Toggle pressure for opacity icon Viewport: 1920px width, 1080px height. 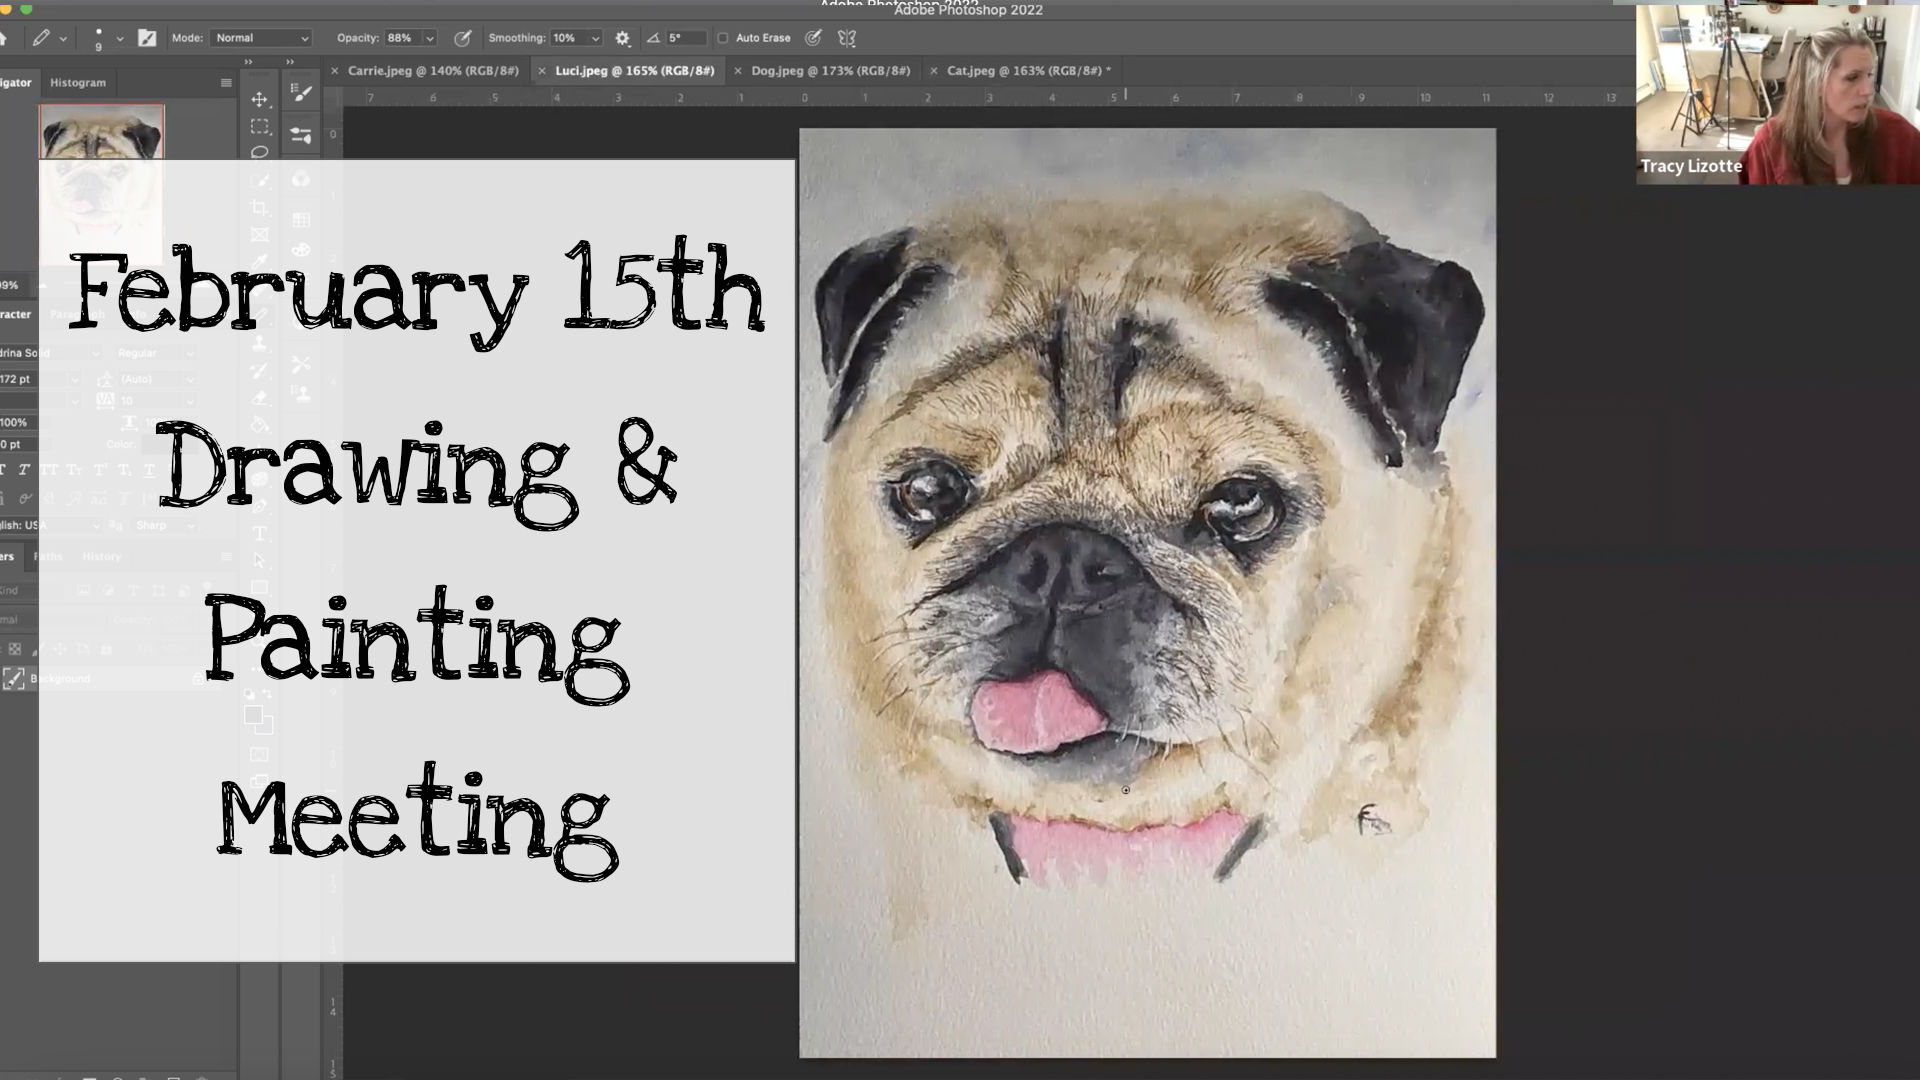tap(463, 38)
